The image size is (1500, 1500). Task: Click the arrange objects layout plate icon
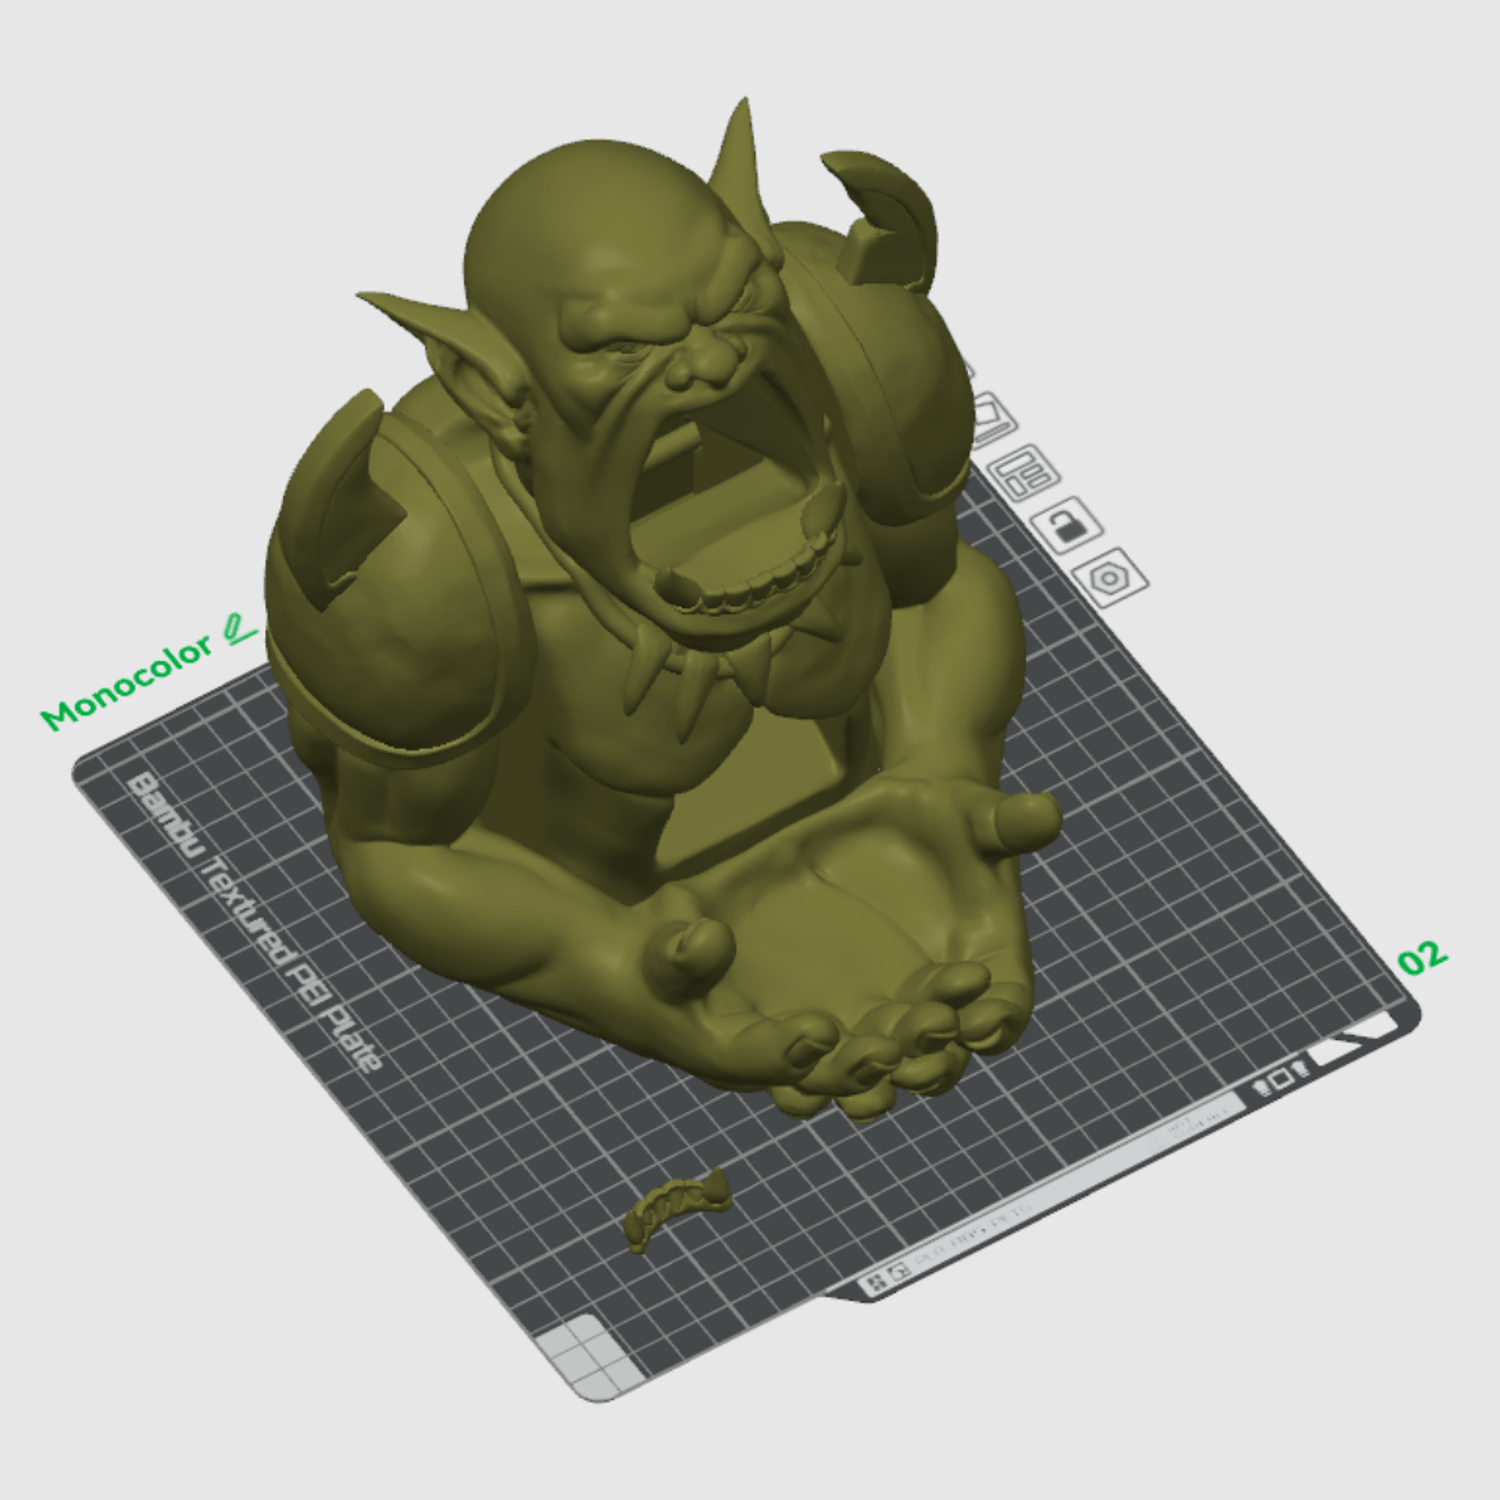tap(1025, 472)
